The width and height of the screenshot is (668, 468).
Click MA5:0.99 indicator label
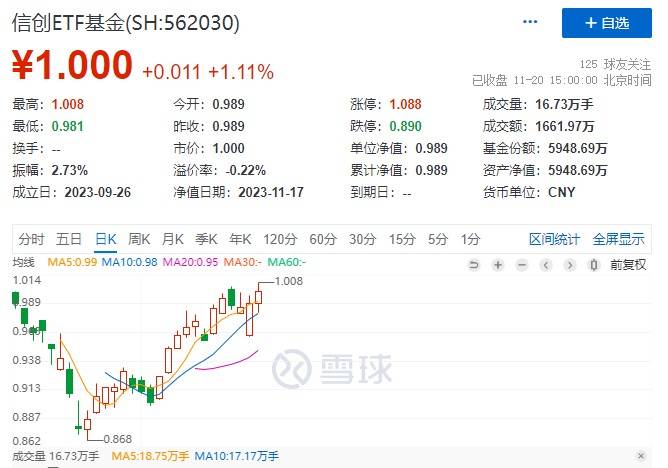(72, 262)
